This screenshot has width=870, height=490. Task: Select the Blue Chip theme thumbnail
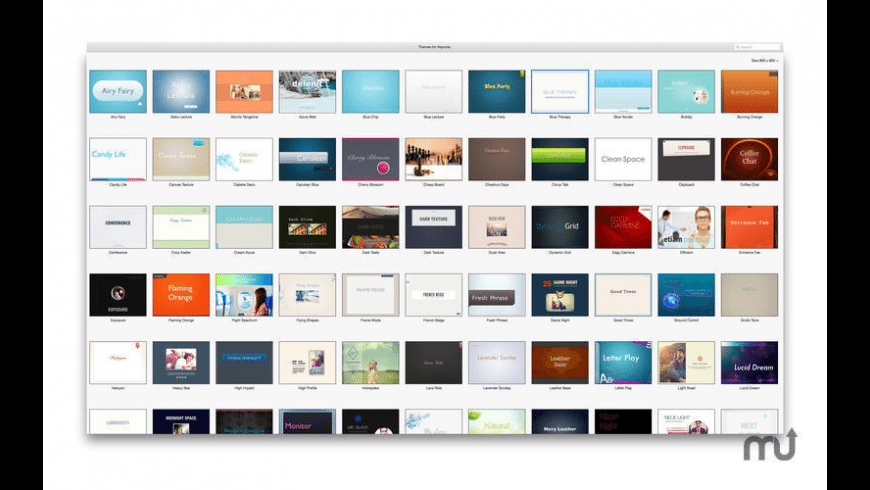pyautogui.click(x=371, y=92)
